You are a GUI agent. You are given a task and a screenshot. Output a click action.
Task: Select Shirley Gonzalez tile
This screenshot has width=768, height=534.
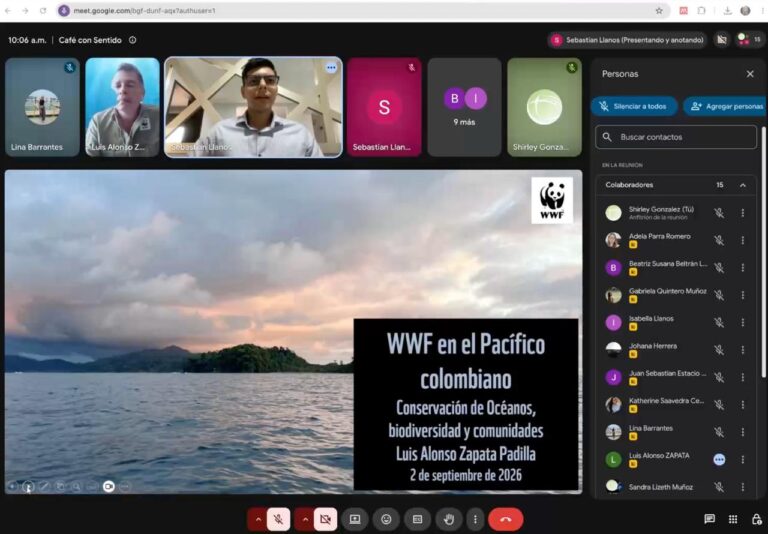(544, 107)
